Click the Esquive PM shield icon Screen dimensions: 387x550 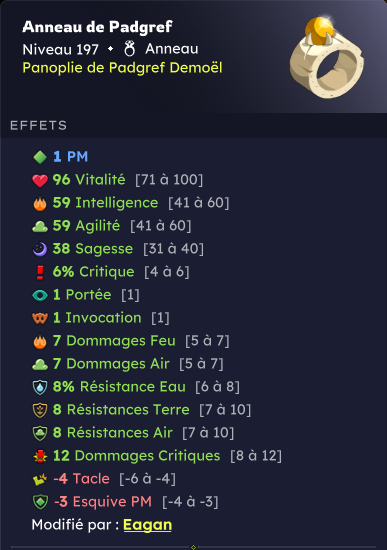click(40, 502)
